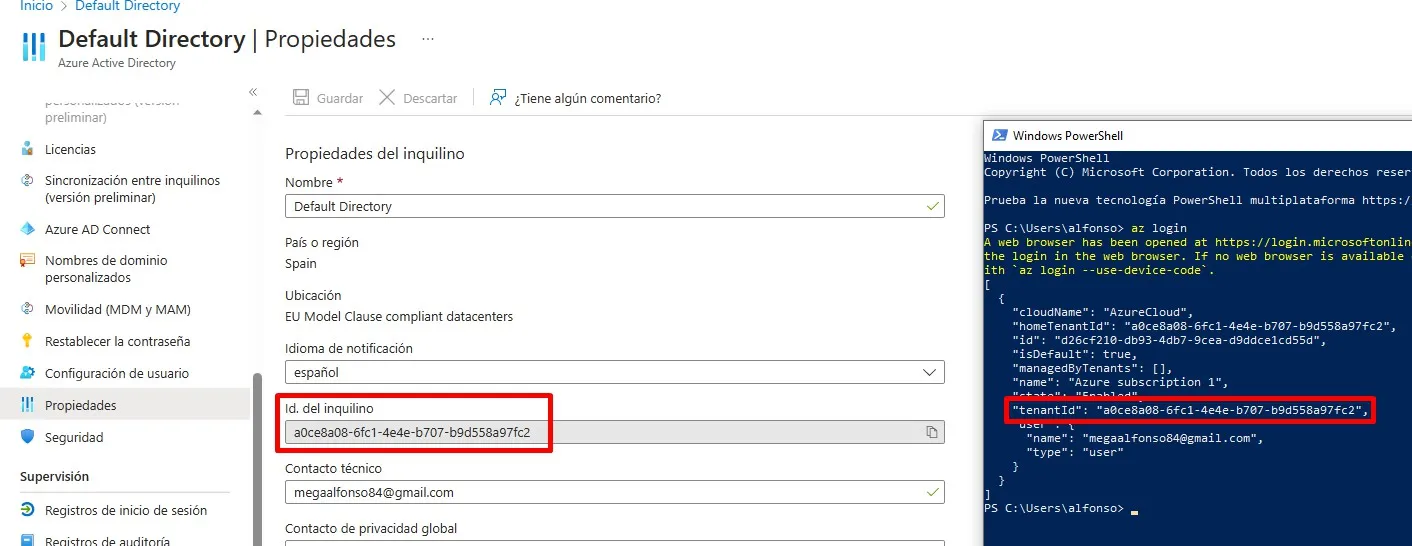1412x546 pixels.
Task: Open Nombres de dominio personalizados
Action: click(x=105, y=268)
